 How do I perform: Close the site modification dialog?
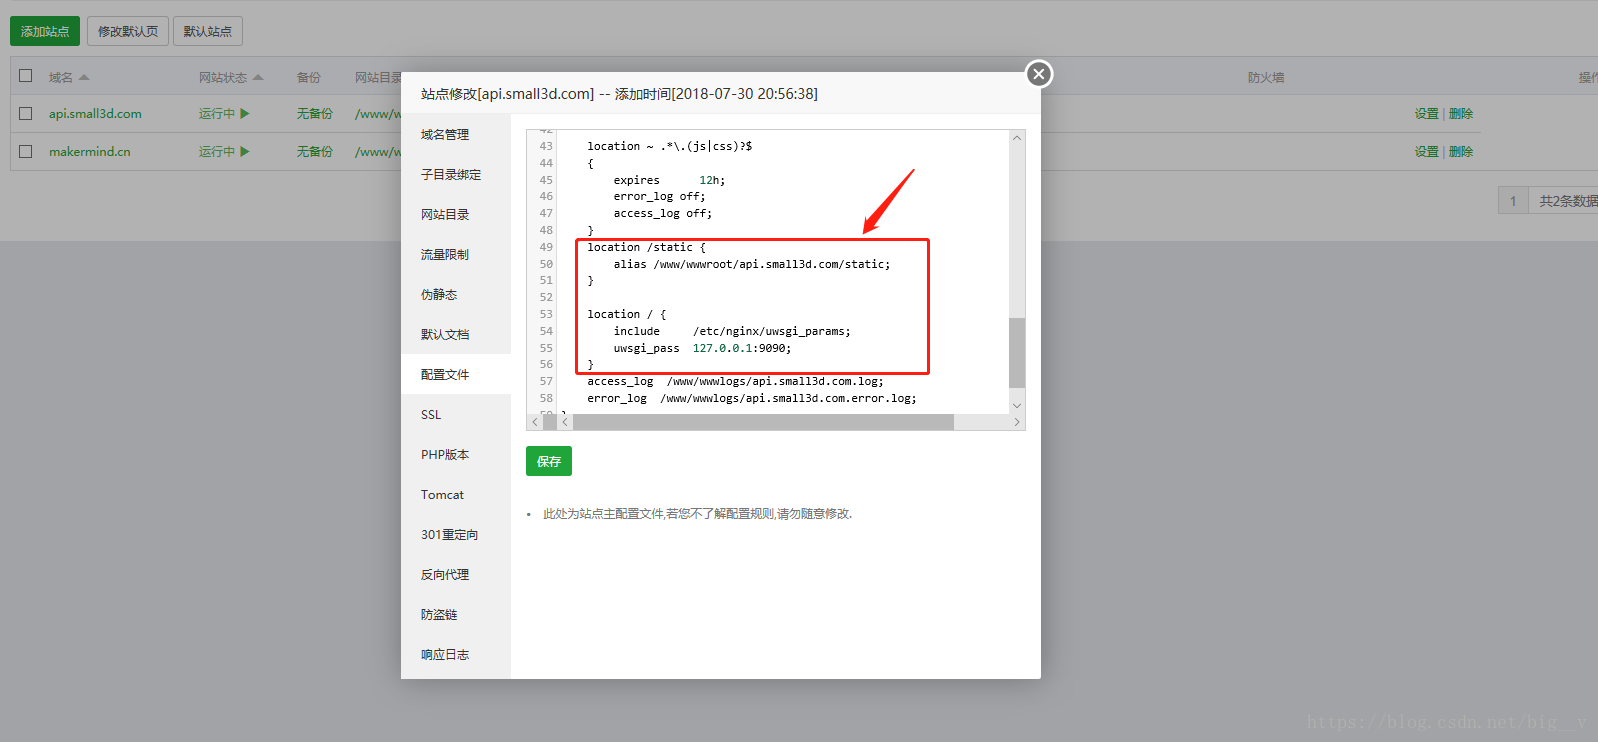tap(1039, 74)
